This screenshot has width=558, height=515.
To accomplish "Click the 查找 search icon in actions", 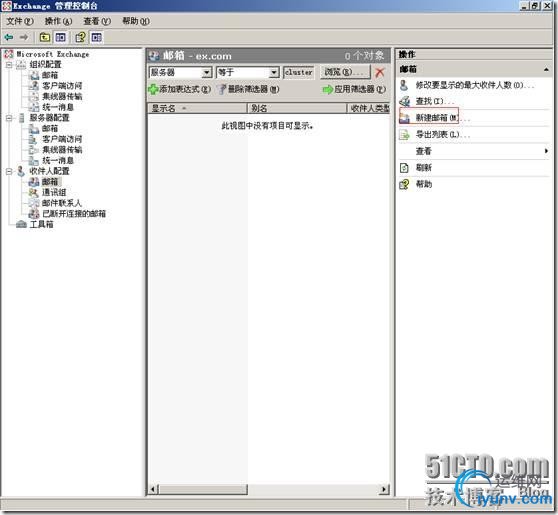I will point(405,101).
